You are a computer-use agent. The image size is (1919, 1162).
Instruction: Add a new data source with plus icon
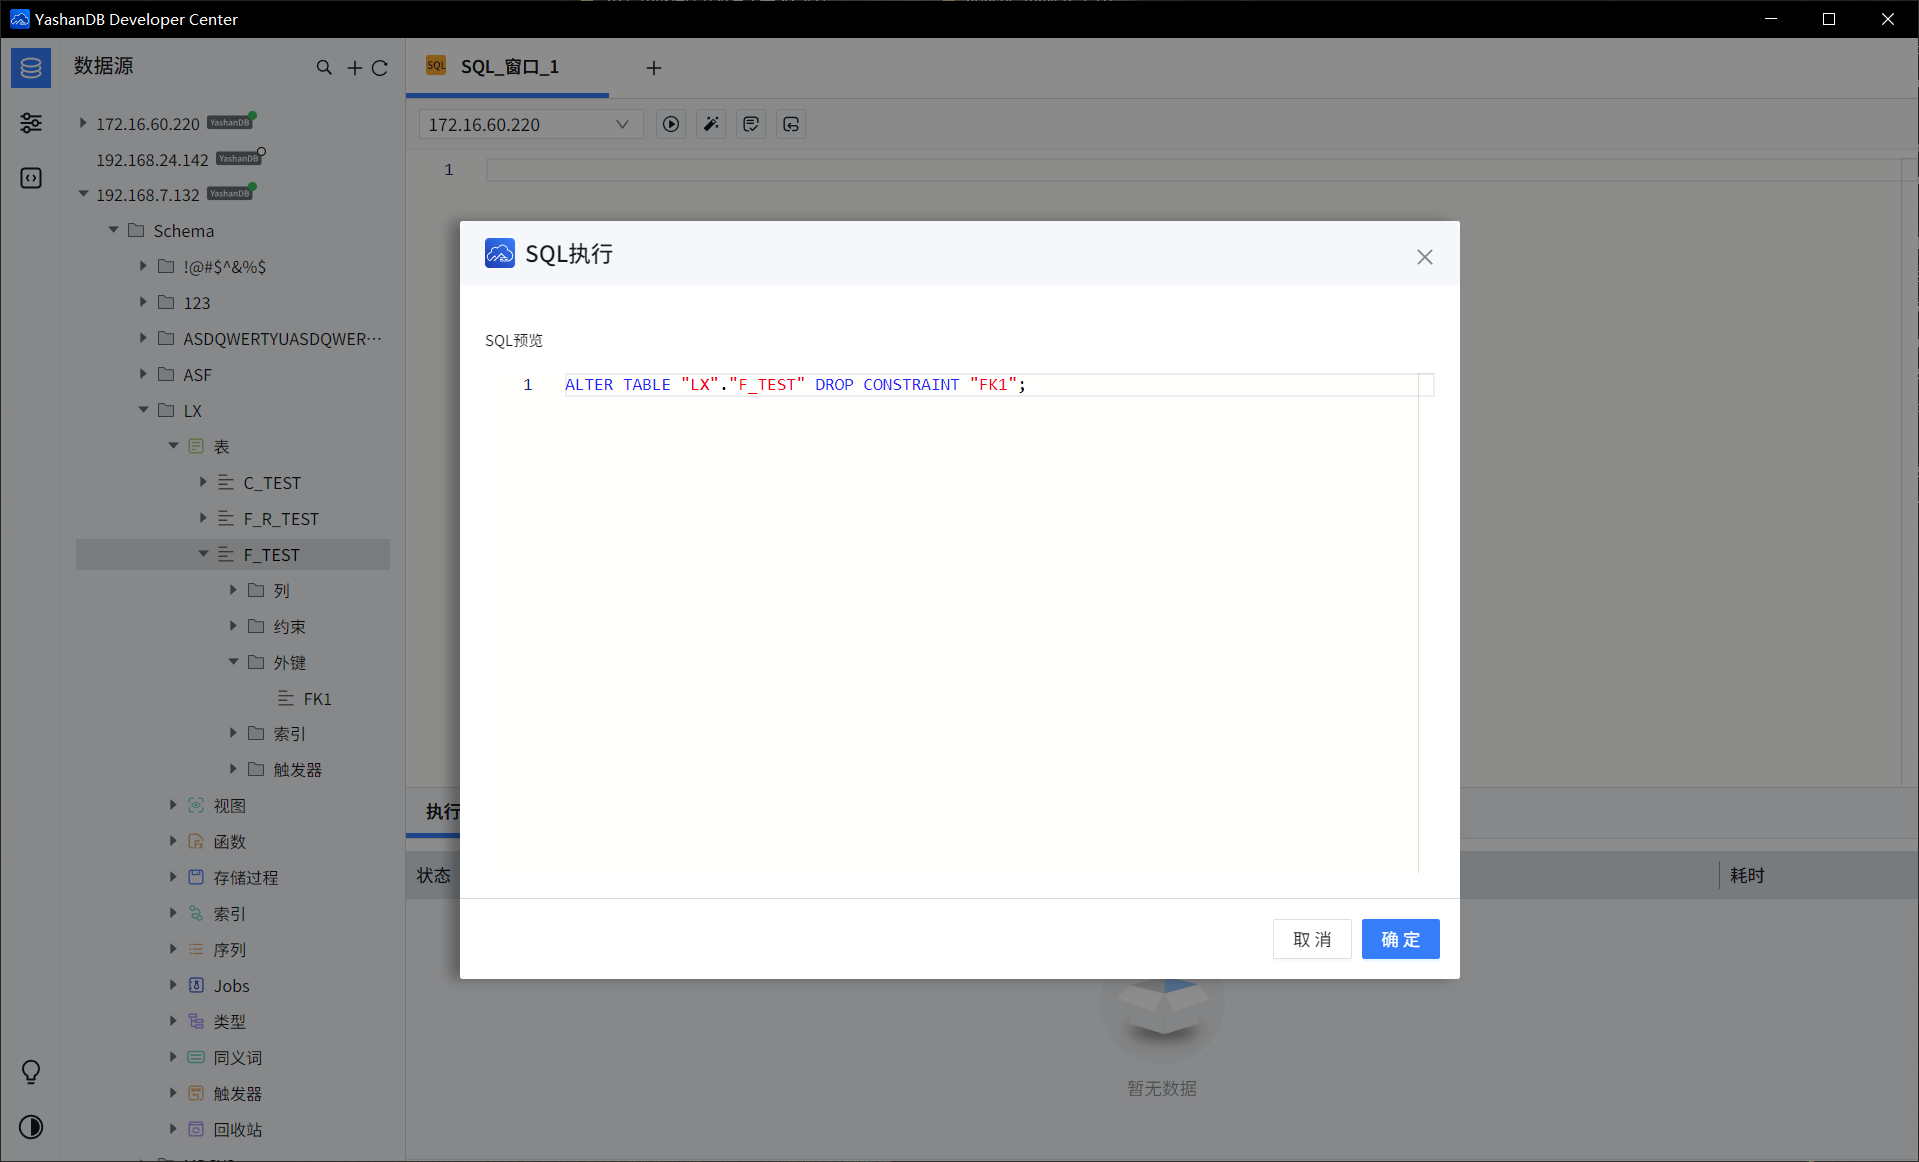tap(354, 68)
